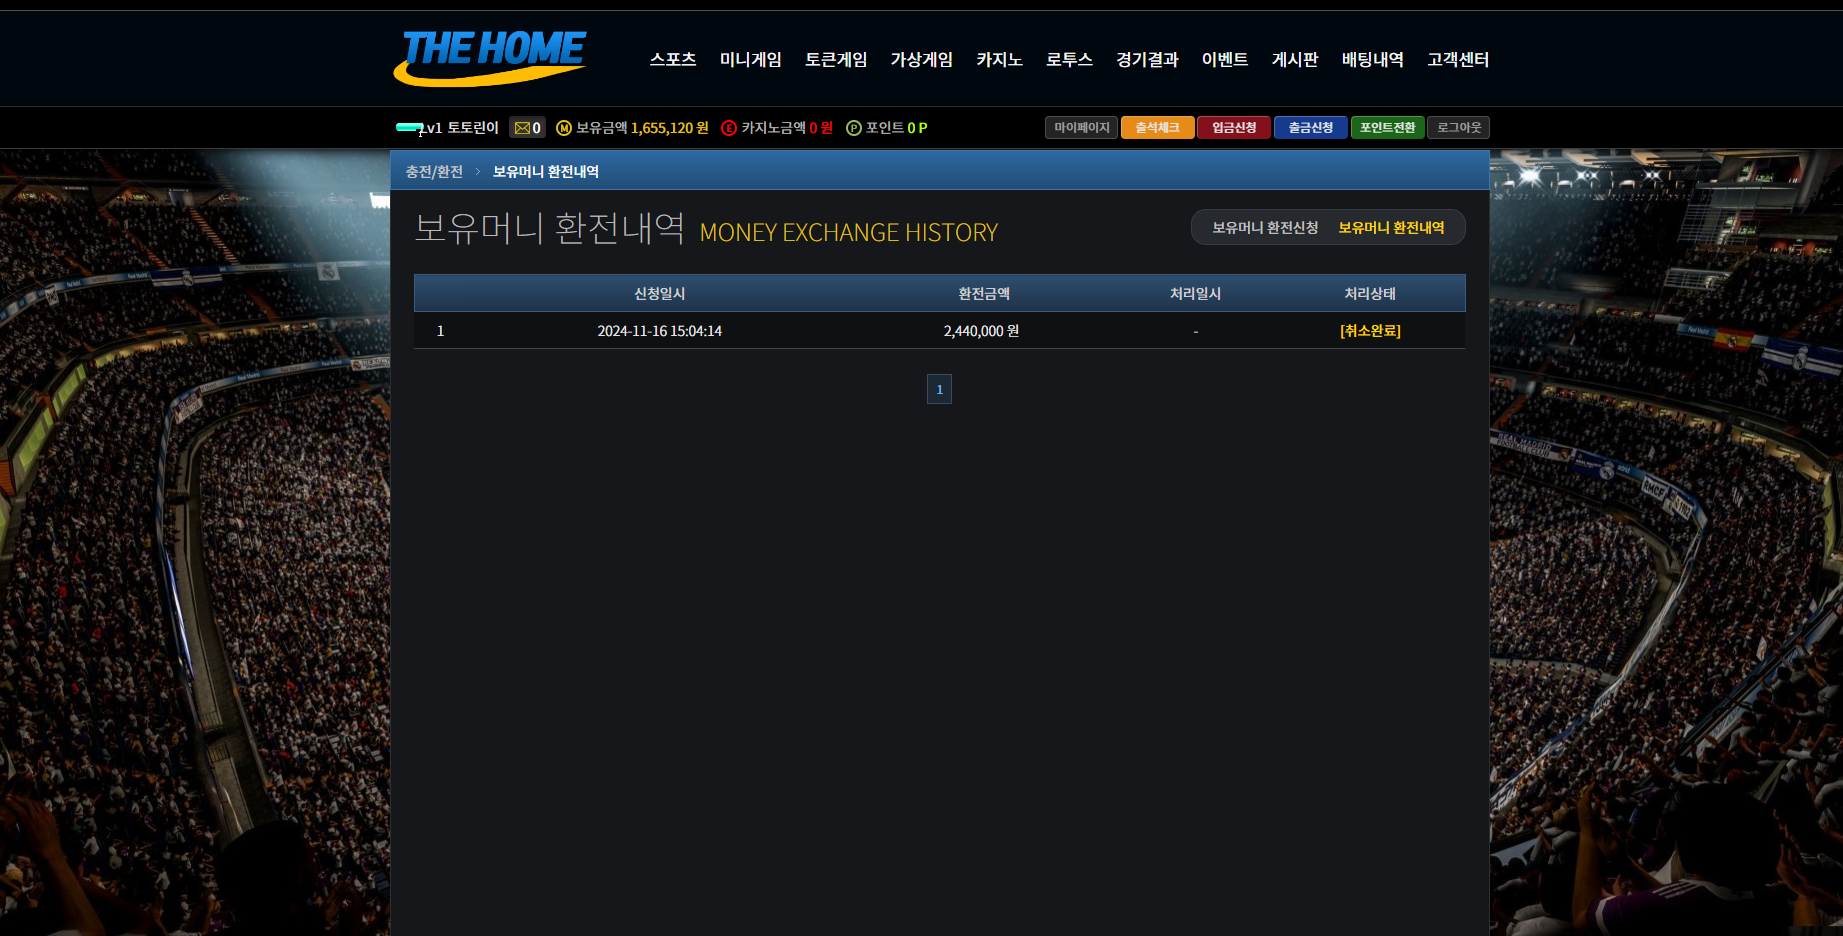The width and height of the screenshot is (1843, 936).
Task: Click the green P 포인트 icon
Action: [x=854, y=128]
